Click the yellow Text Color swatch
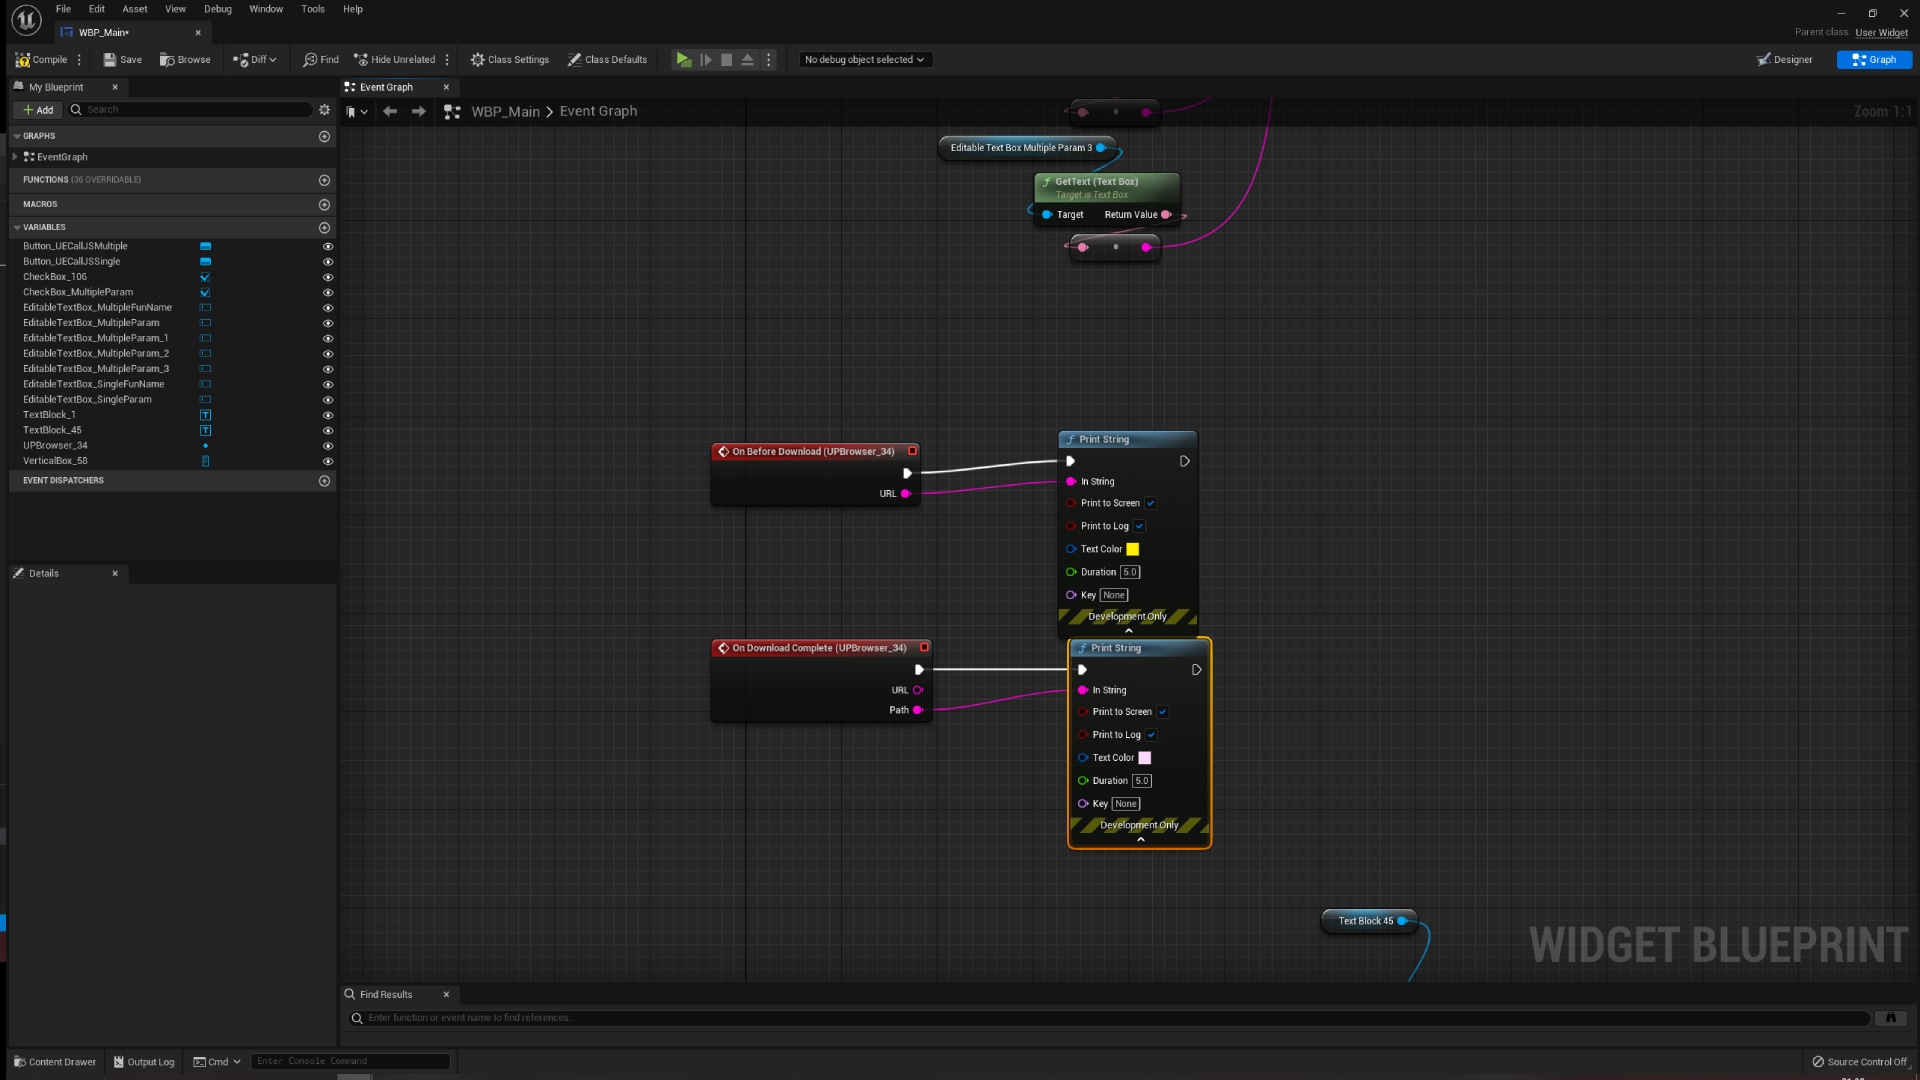The height and width of the screenshot is (1080, 1920). (x=1133, y=549)
